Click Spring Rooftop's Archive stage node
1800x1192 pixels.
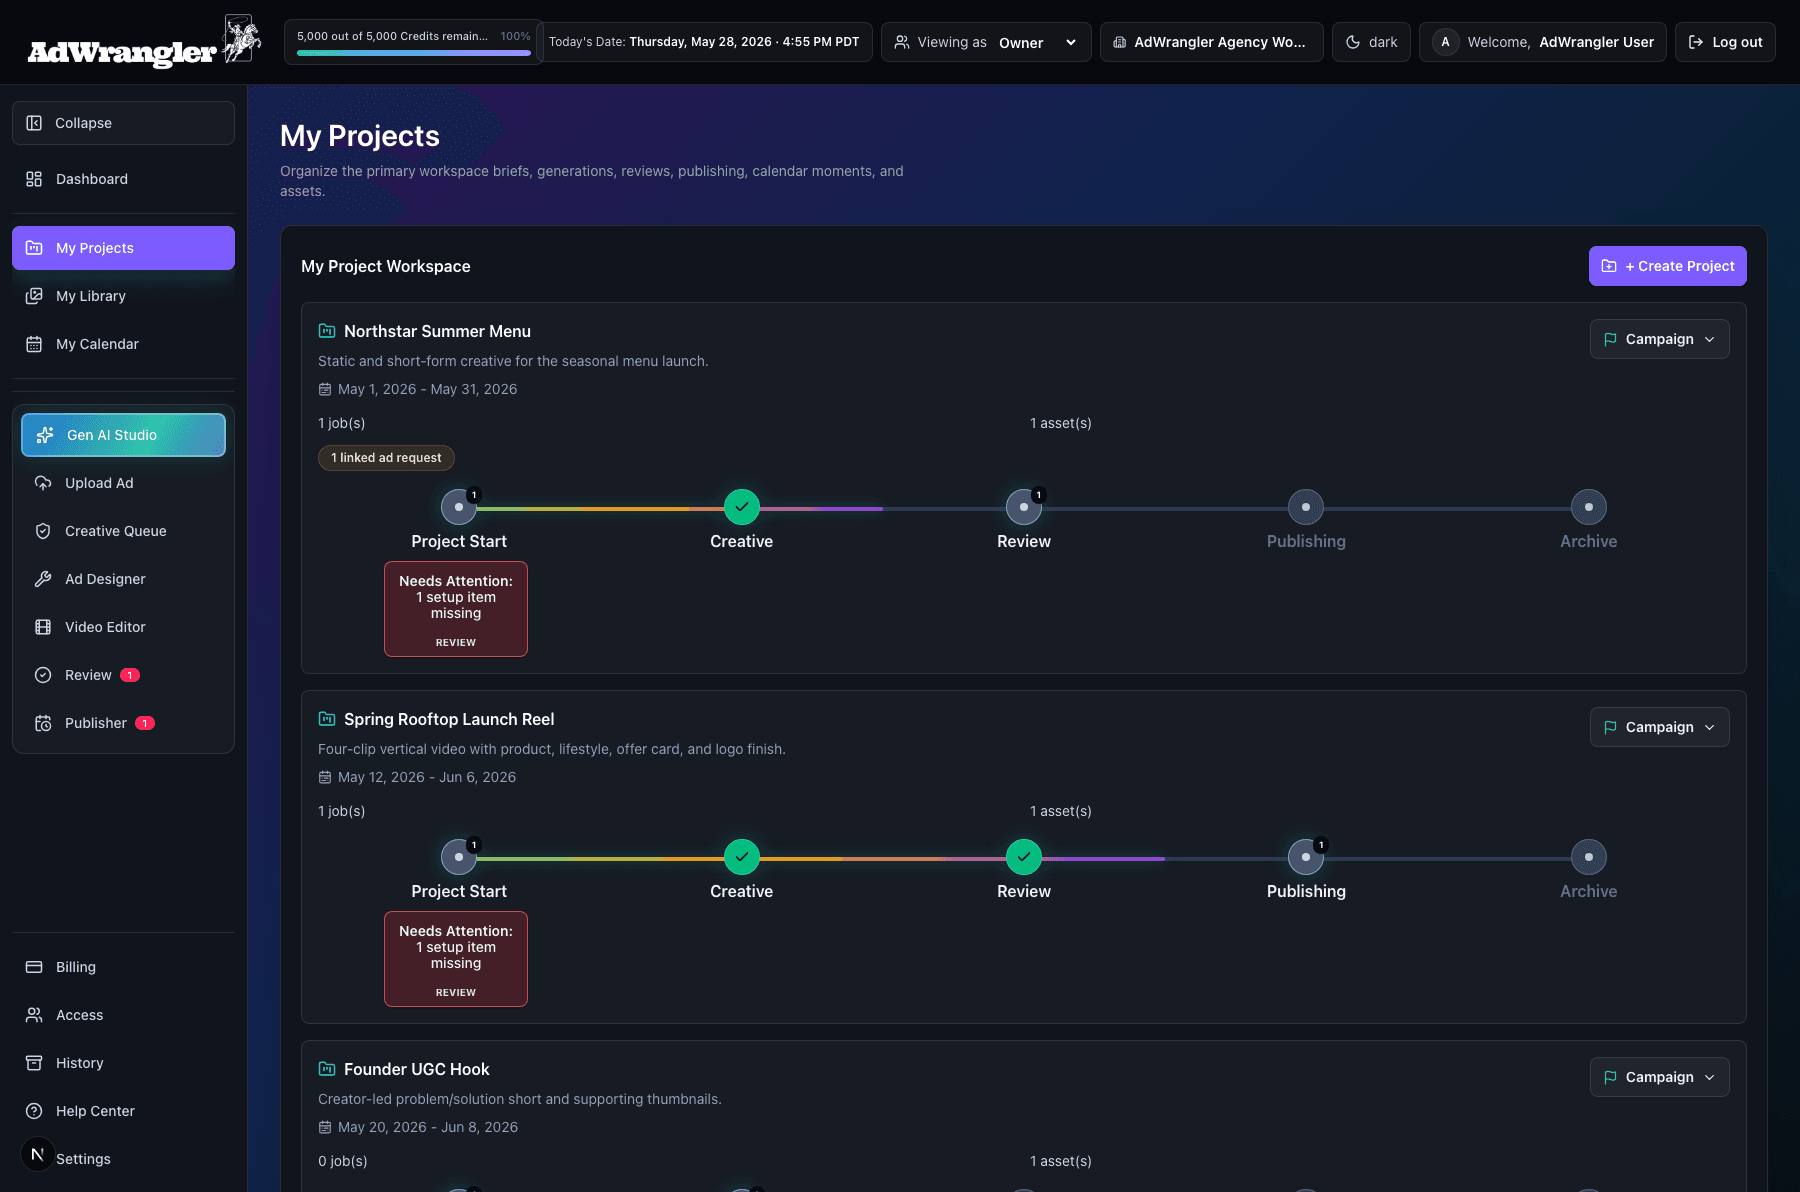pos(1589,857)
